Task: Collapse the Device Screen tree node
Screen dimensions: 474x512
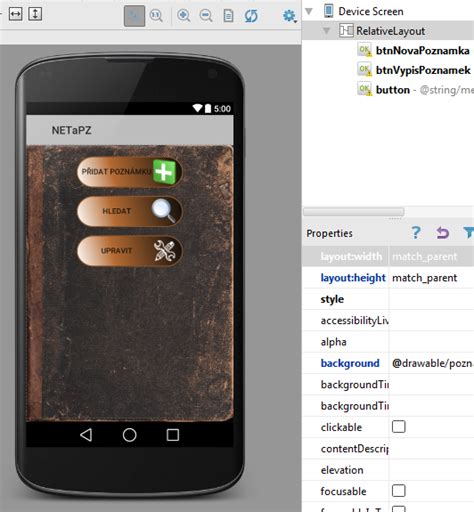Action: coord(309,11)
